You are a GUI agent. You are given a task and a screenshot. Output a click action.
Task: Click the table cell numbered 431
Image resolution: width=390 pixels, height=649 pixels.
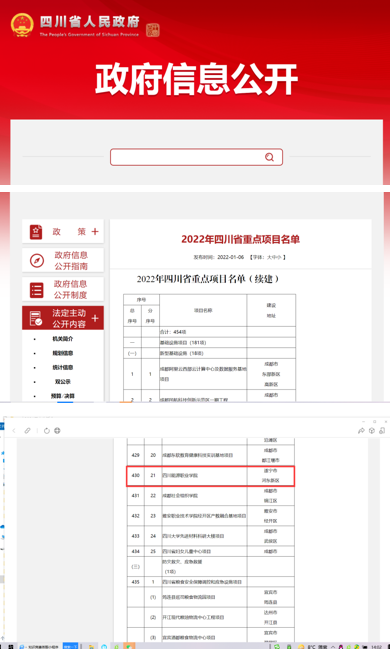click(135, 495)
